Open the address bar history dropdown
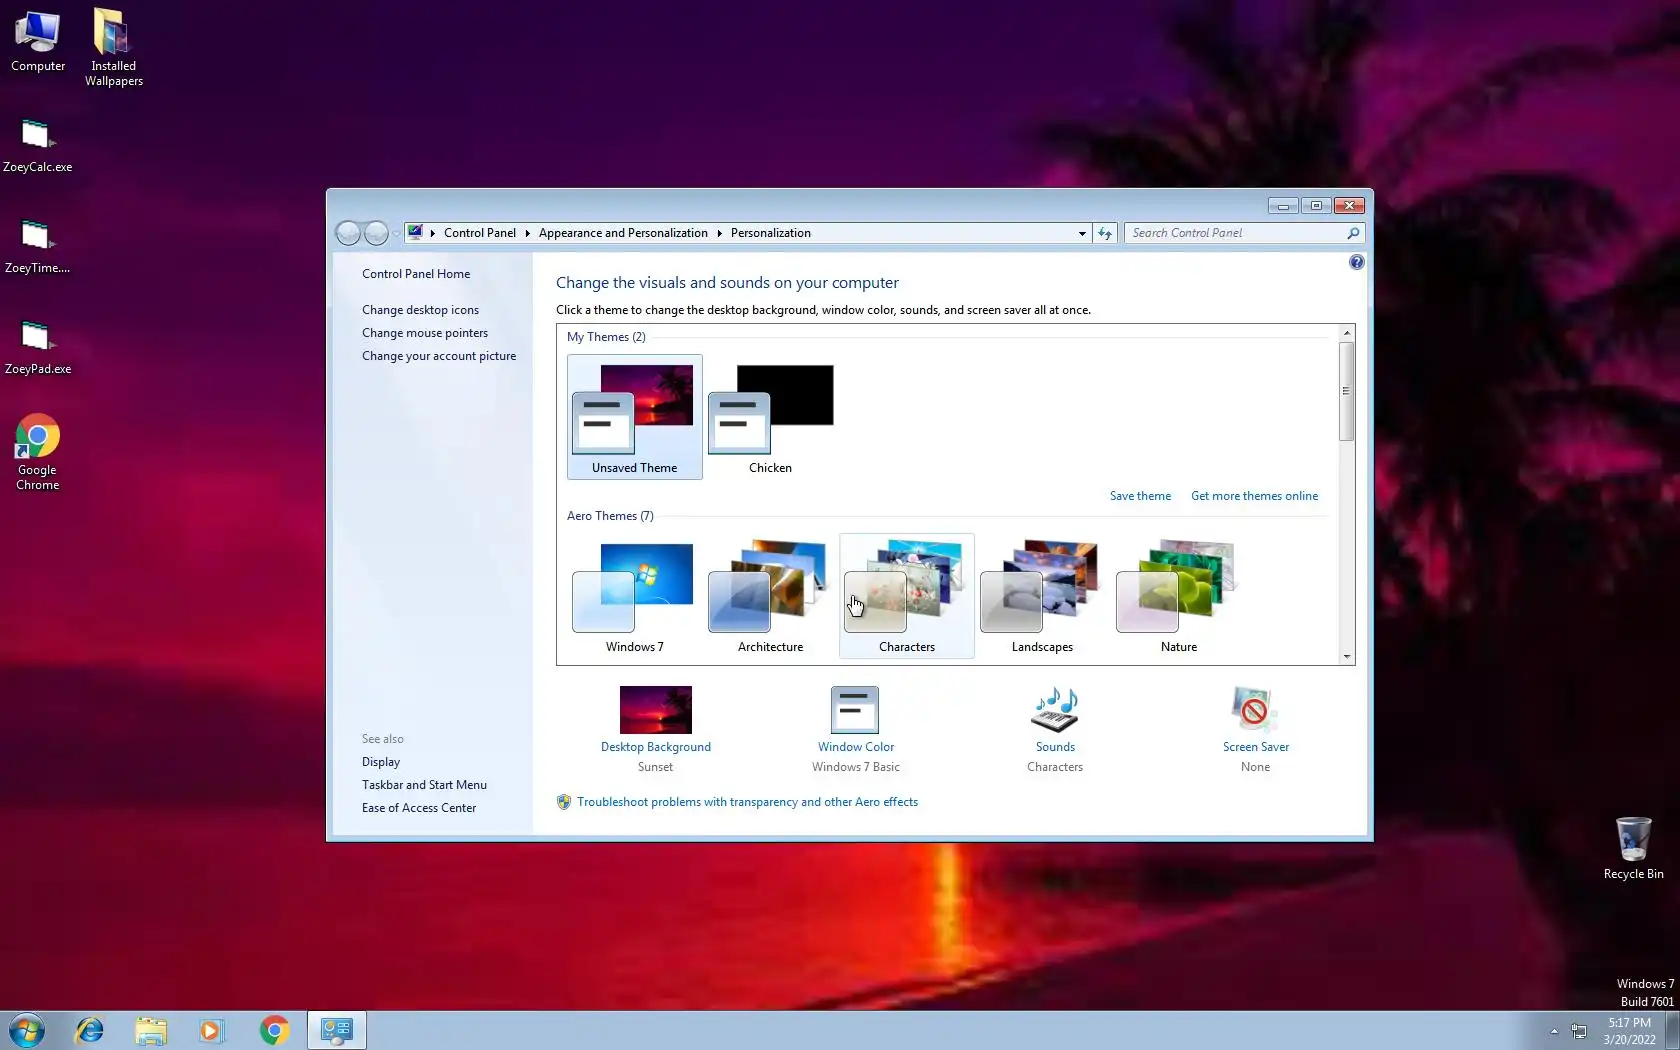The image size is (1680, 1050). coord(1082,233)
